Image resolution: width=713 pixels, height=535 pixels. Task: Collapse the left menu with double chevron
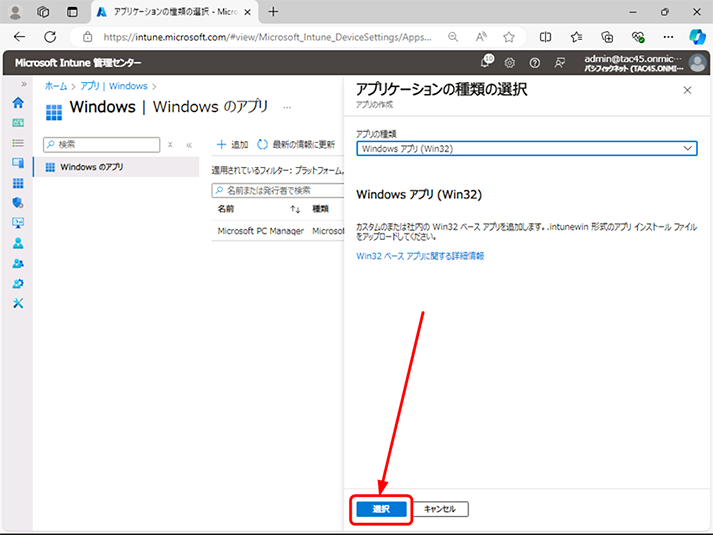click(x=189, y=145)
